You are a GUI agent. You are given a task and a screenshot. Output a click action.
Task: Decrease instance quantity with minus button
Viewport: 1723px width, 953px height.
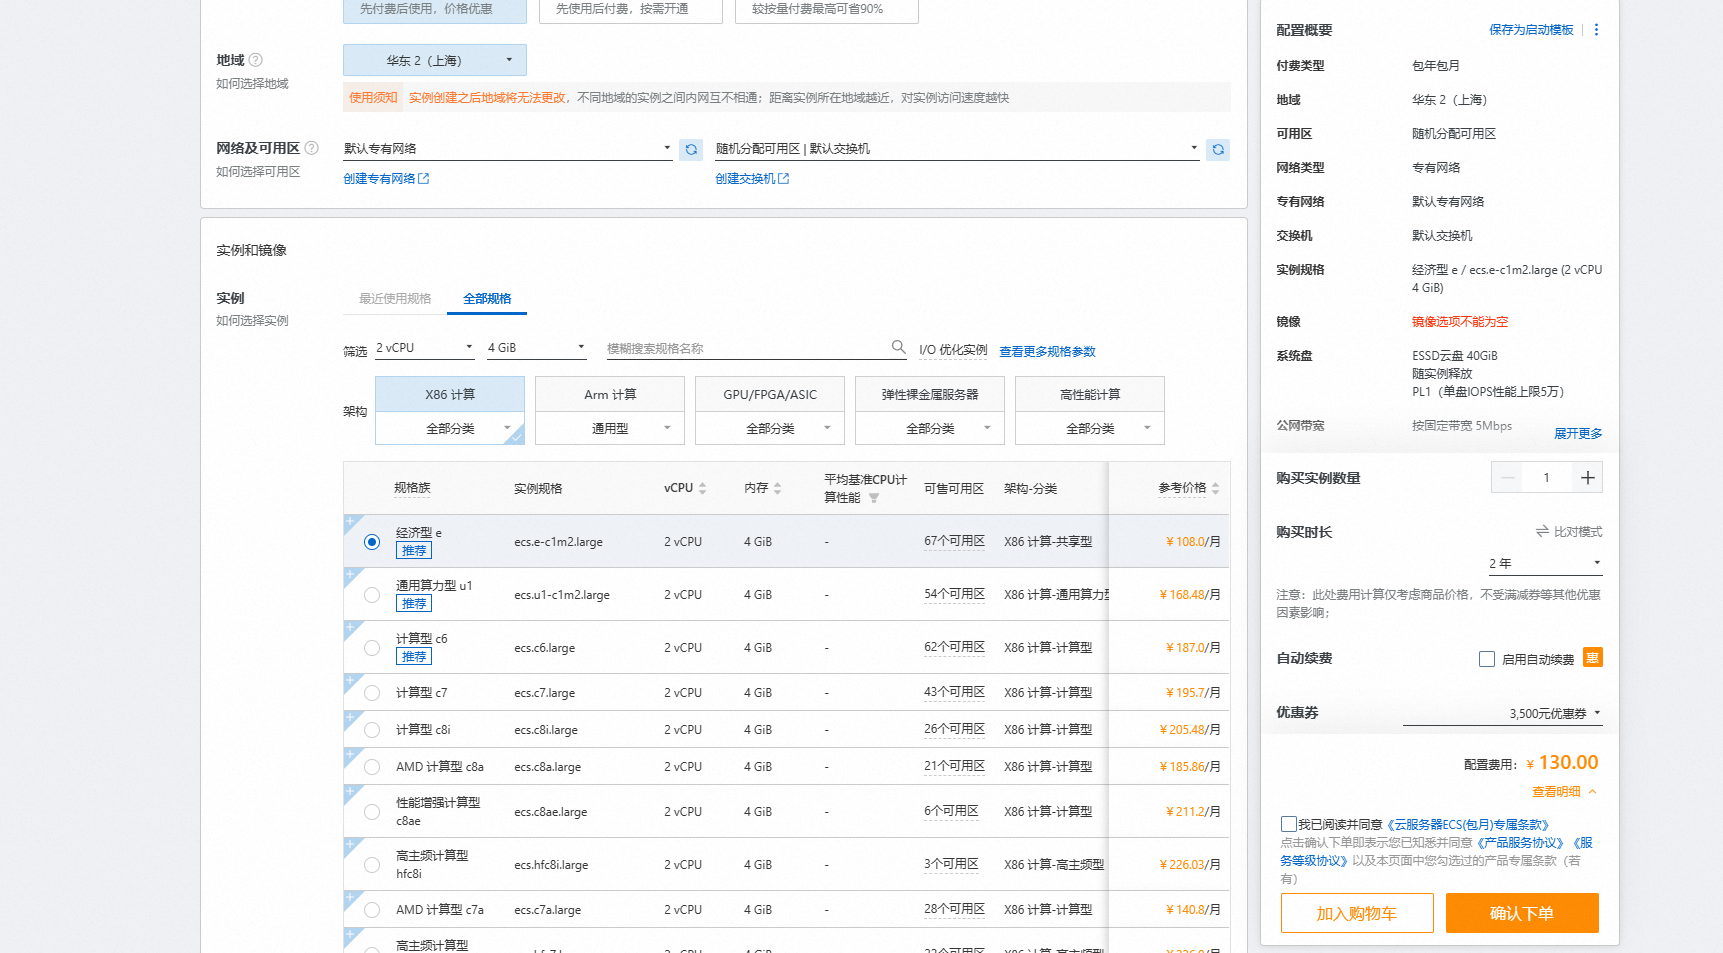[1507, 478]
